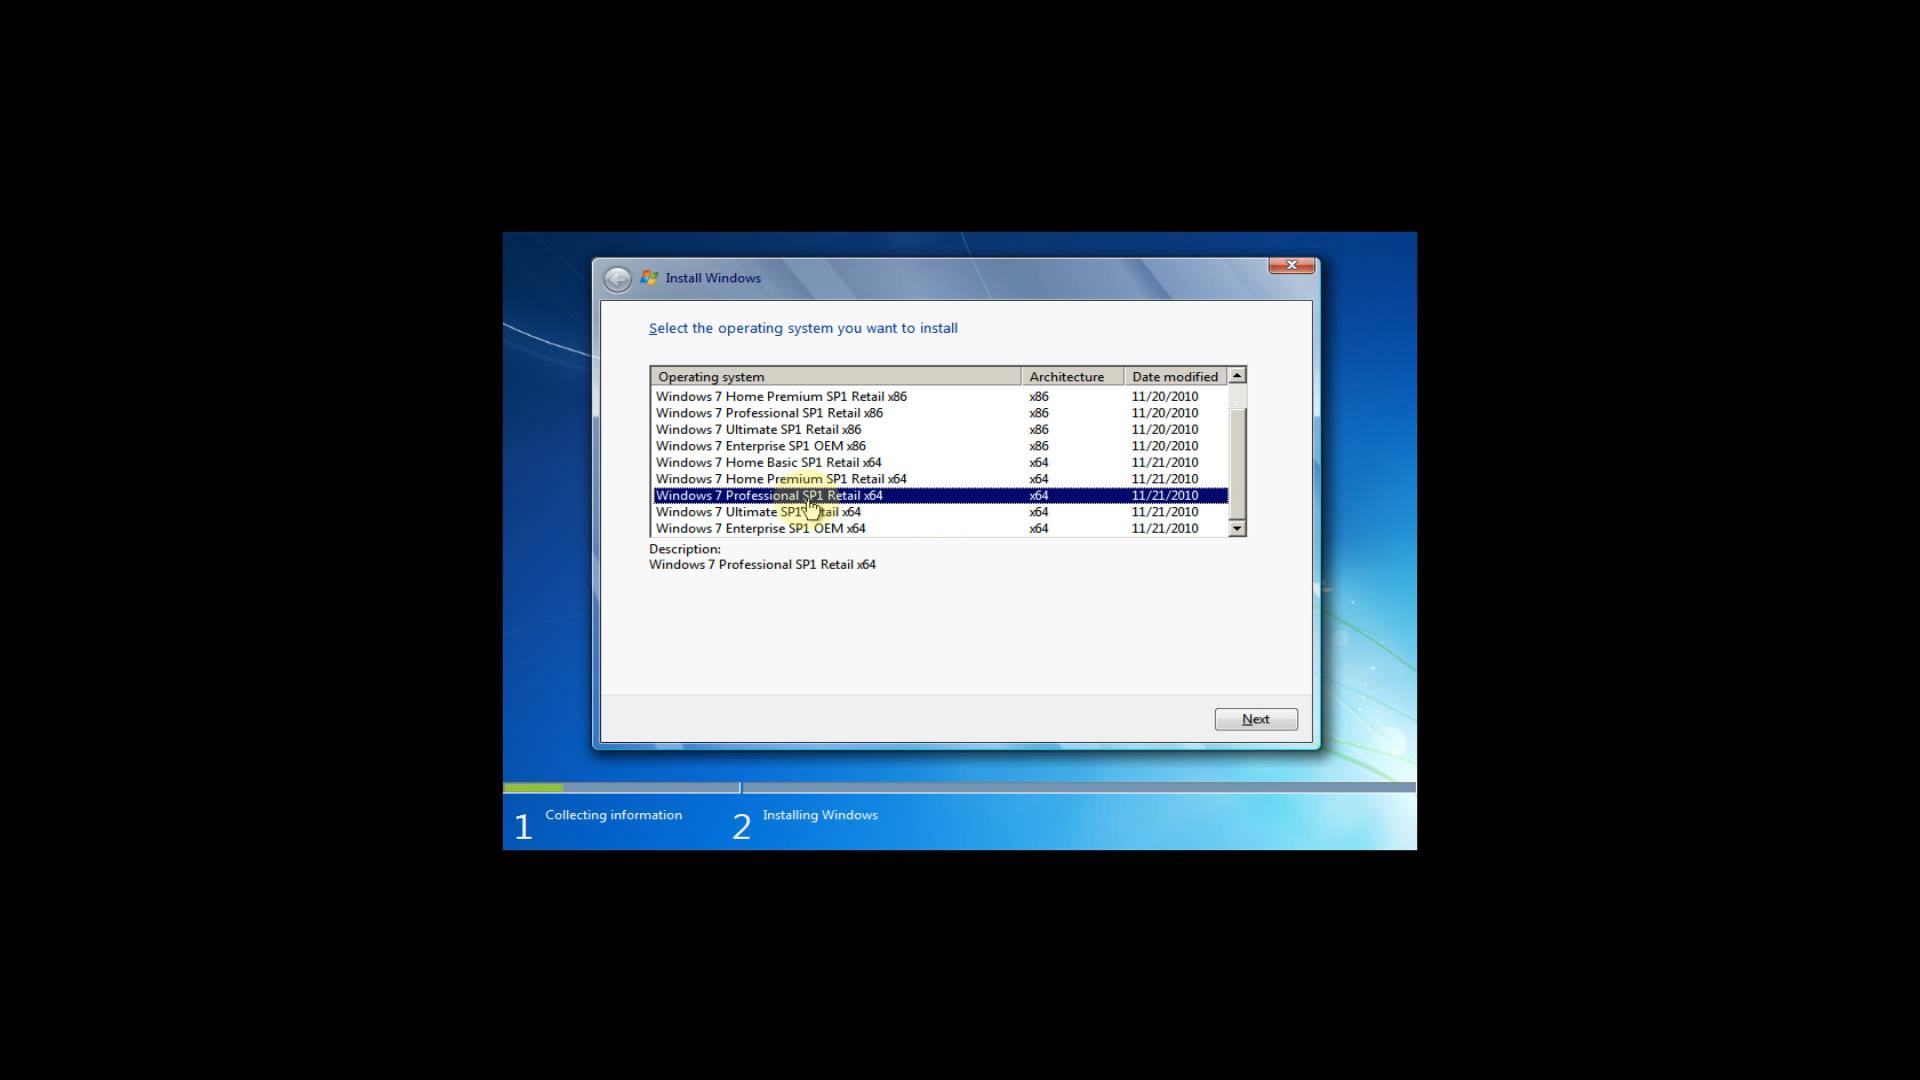
Task: Select Windows 7 Ultimate SP1 Retail x86
Action: (940, 429)
